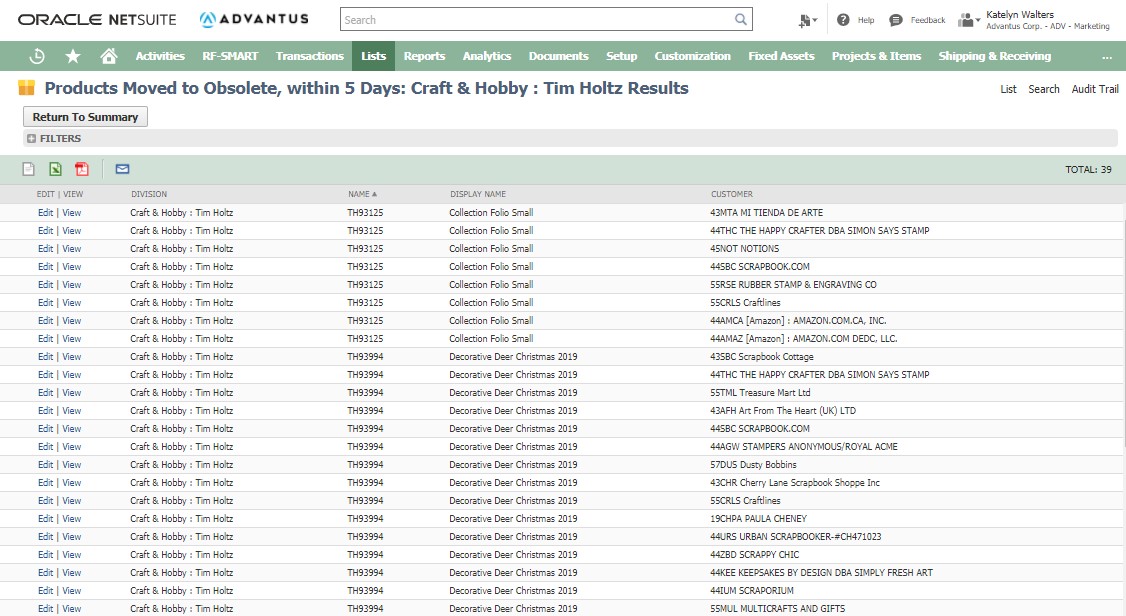Open the Setup menu
This screenshot has width=1126, height=616.
click(621, 56)
